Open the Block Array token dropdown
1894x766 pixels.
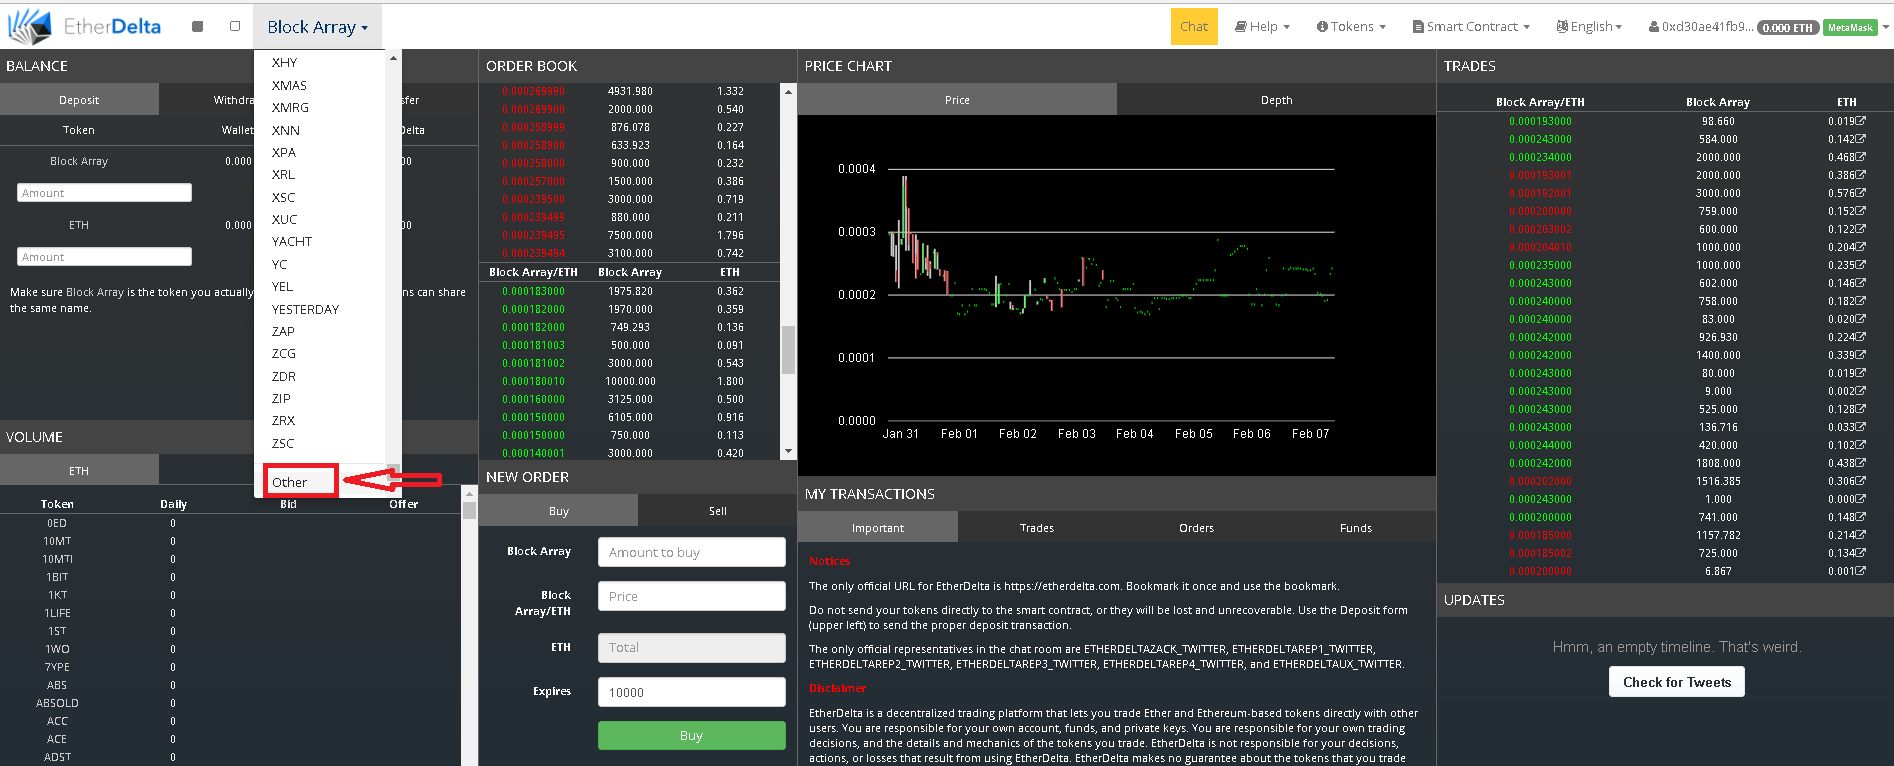(318, 27)
